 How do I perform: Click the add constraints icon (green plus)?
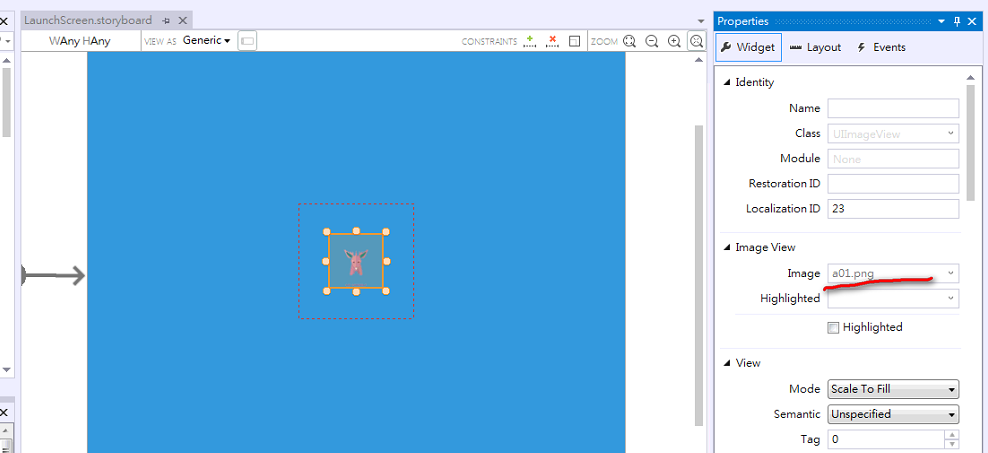click(x=530, y=41)
